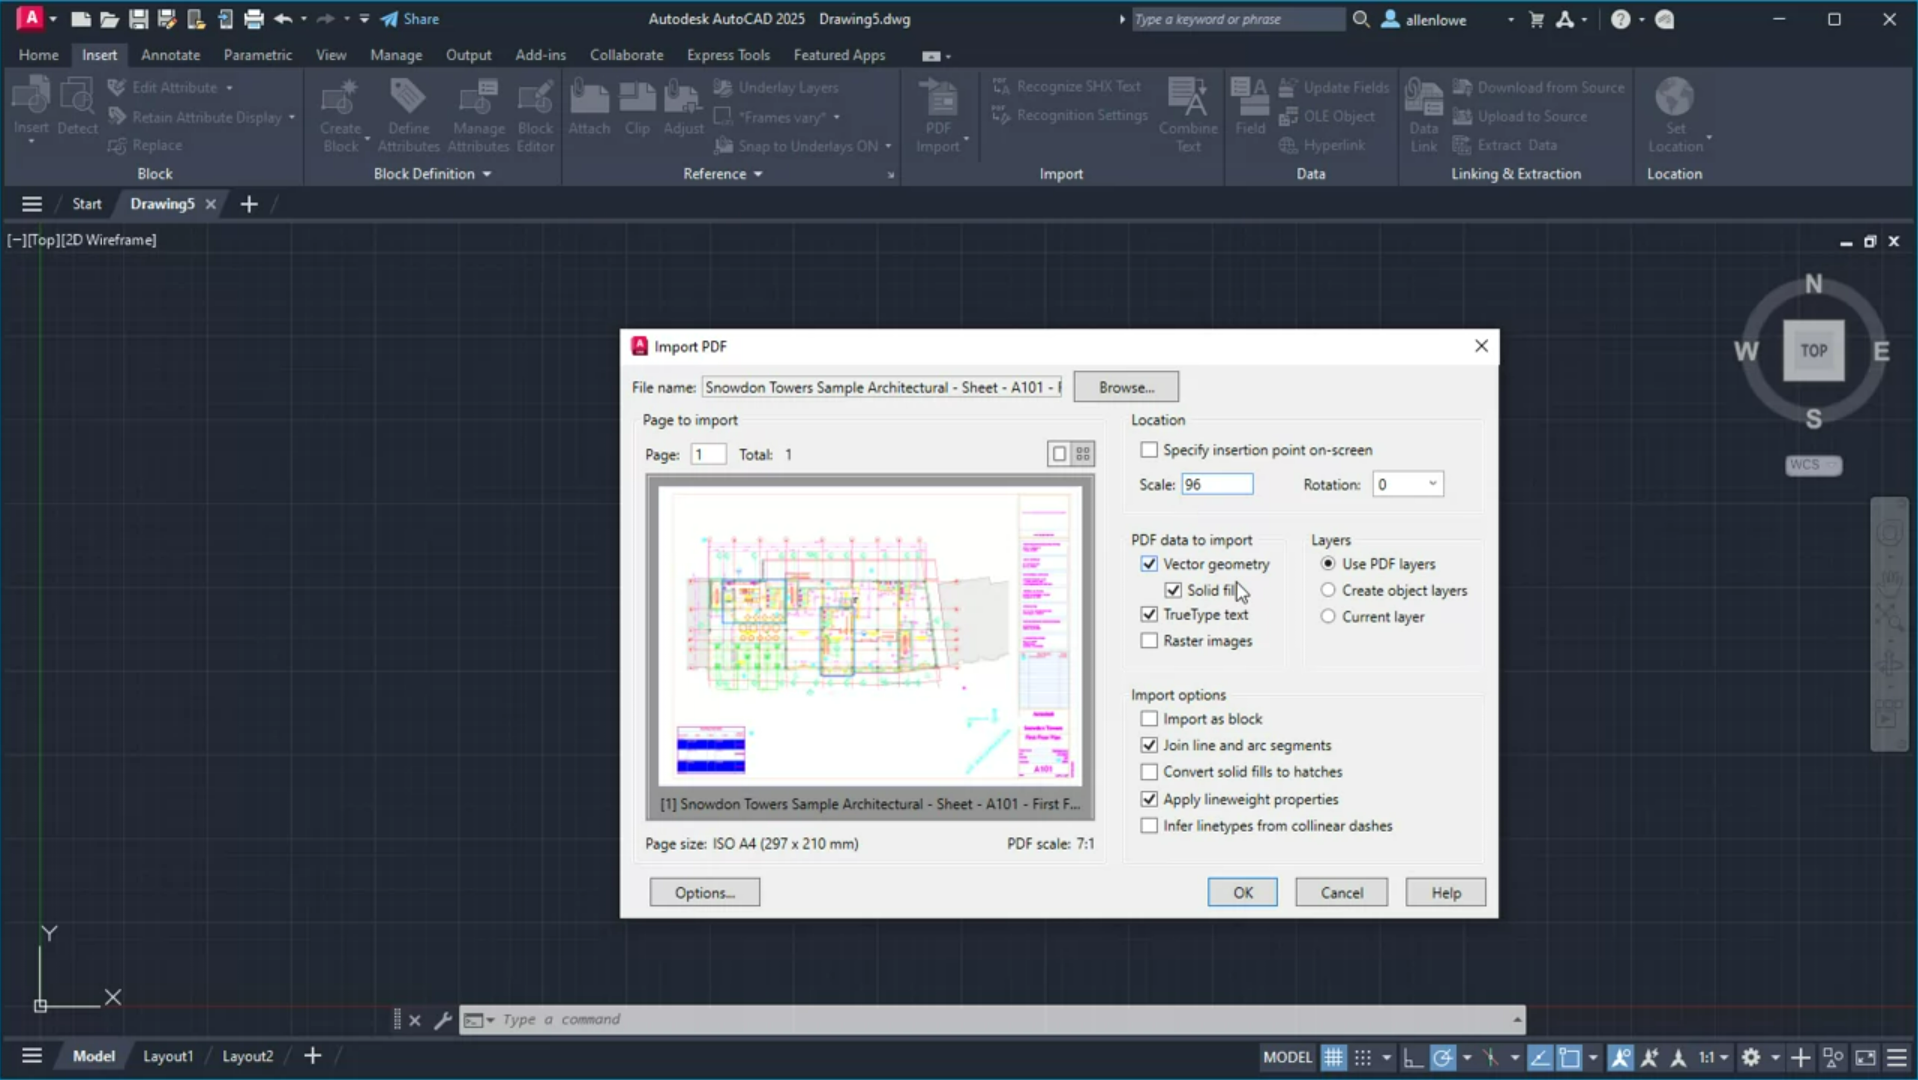Enable Raster images checkbox
The image size is (1918, 1080).
[x=1149, y=641]
